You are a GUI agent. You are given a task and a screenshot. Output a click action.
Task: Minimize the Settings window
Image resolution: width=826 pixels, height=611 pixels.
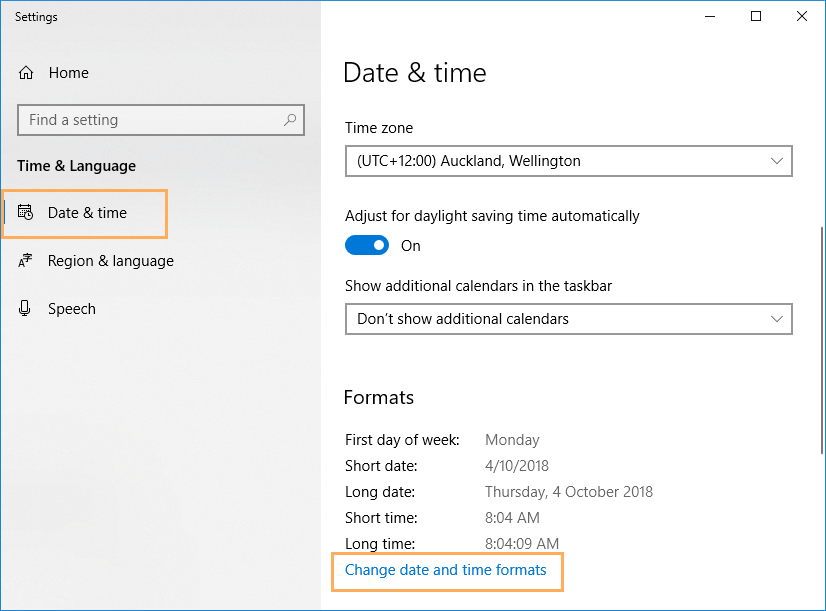click(x=710, y=16)
